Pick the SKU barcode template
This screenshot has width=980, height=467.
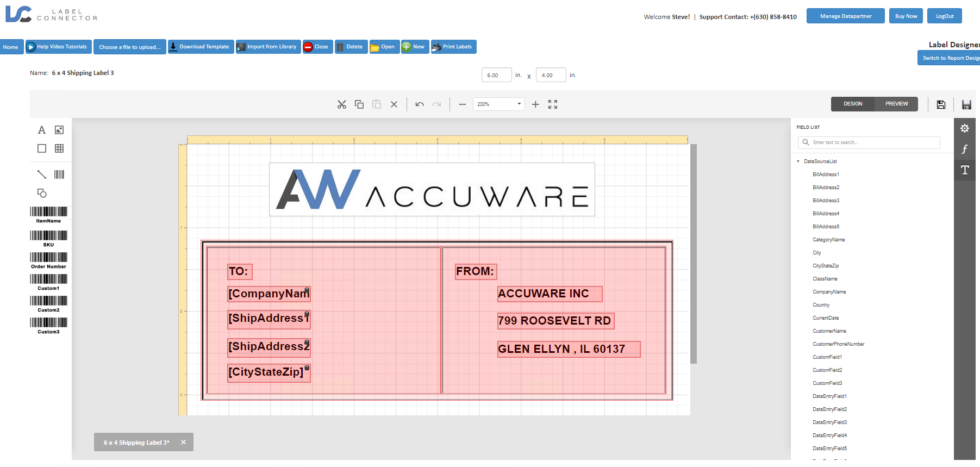[48, 239]
